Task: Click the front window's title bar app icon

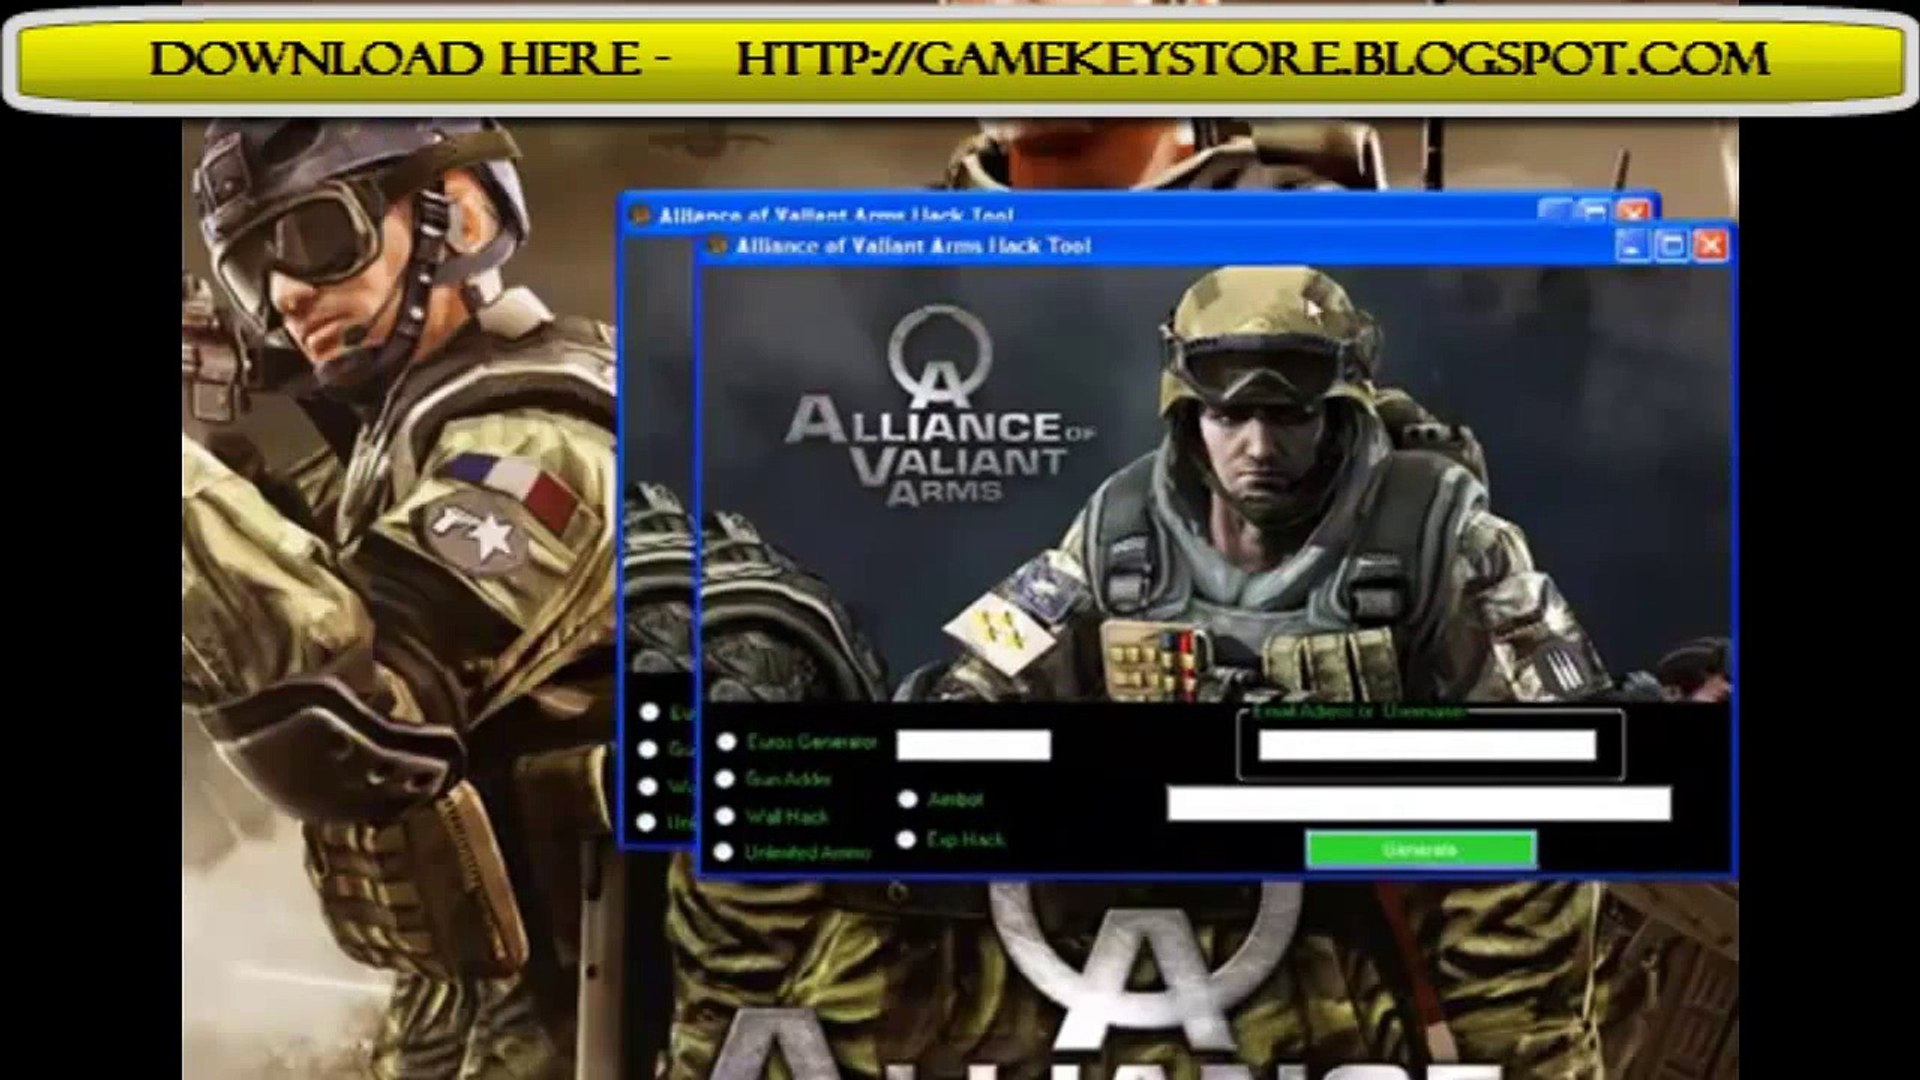Action: click(x=717, y=246)
